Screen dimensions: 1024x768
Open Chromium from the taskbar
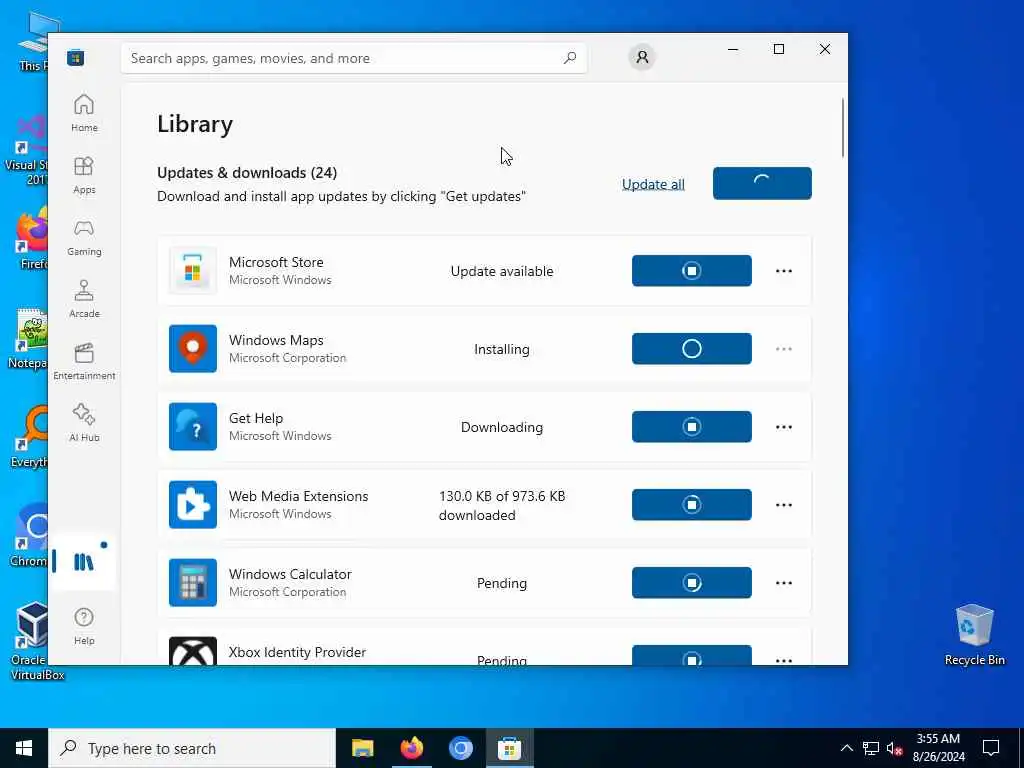click(x=460, y=748)
